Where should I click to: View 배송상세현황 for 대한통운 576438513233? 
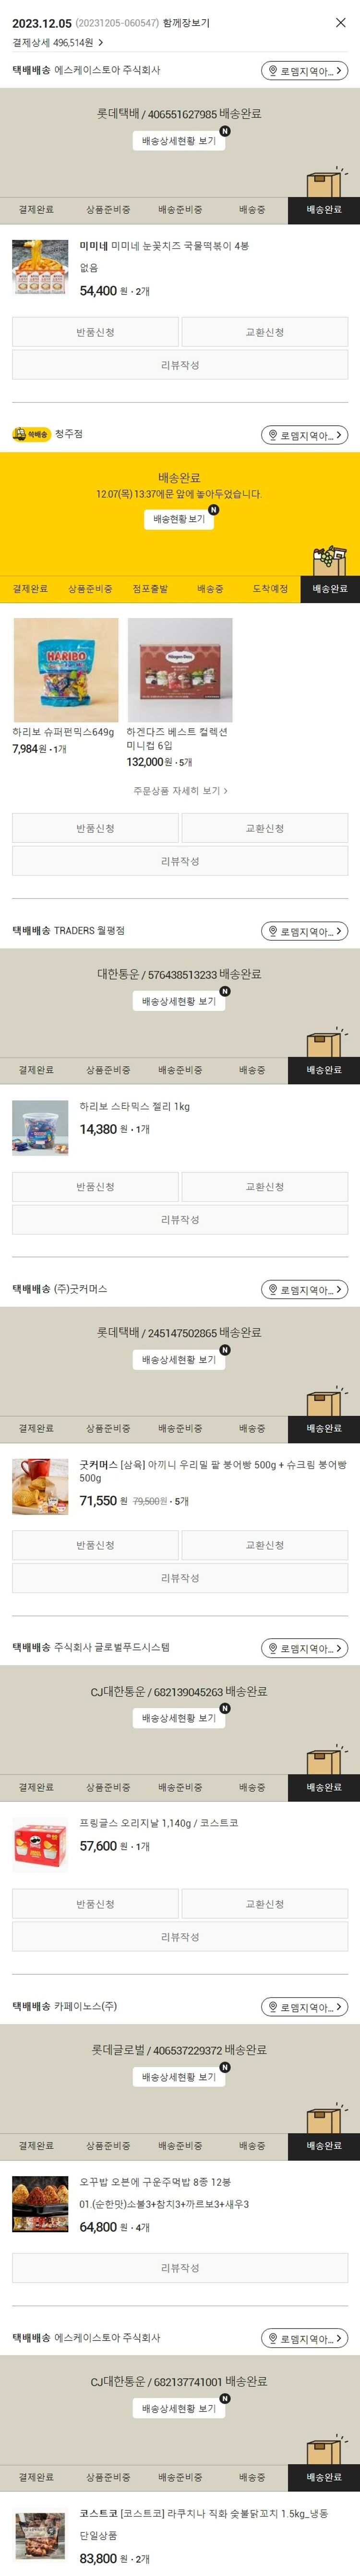coord(179,1001)
